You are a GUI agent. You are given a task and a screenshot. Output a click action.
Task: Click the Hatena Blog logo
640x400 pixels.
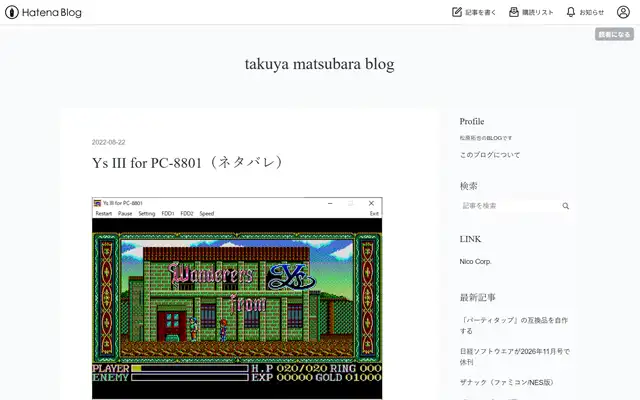click(43, 12)
